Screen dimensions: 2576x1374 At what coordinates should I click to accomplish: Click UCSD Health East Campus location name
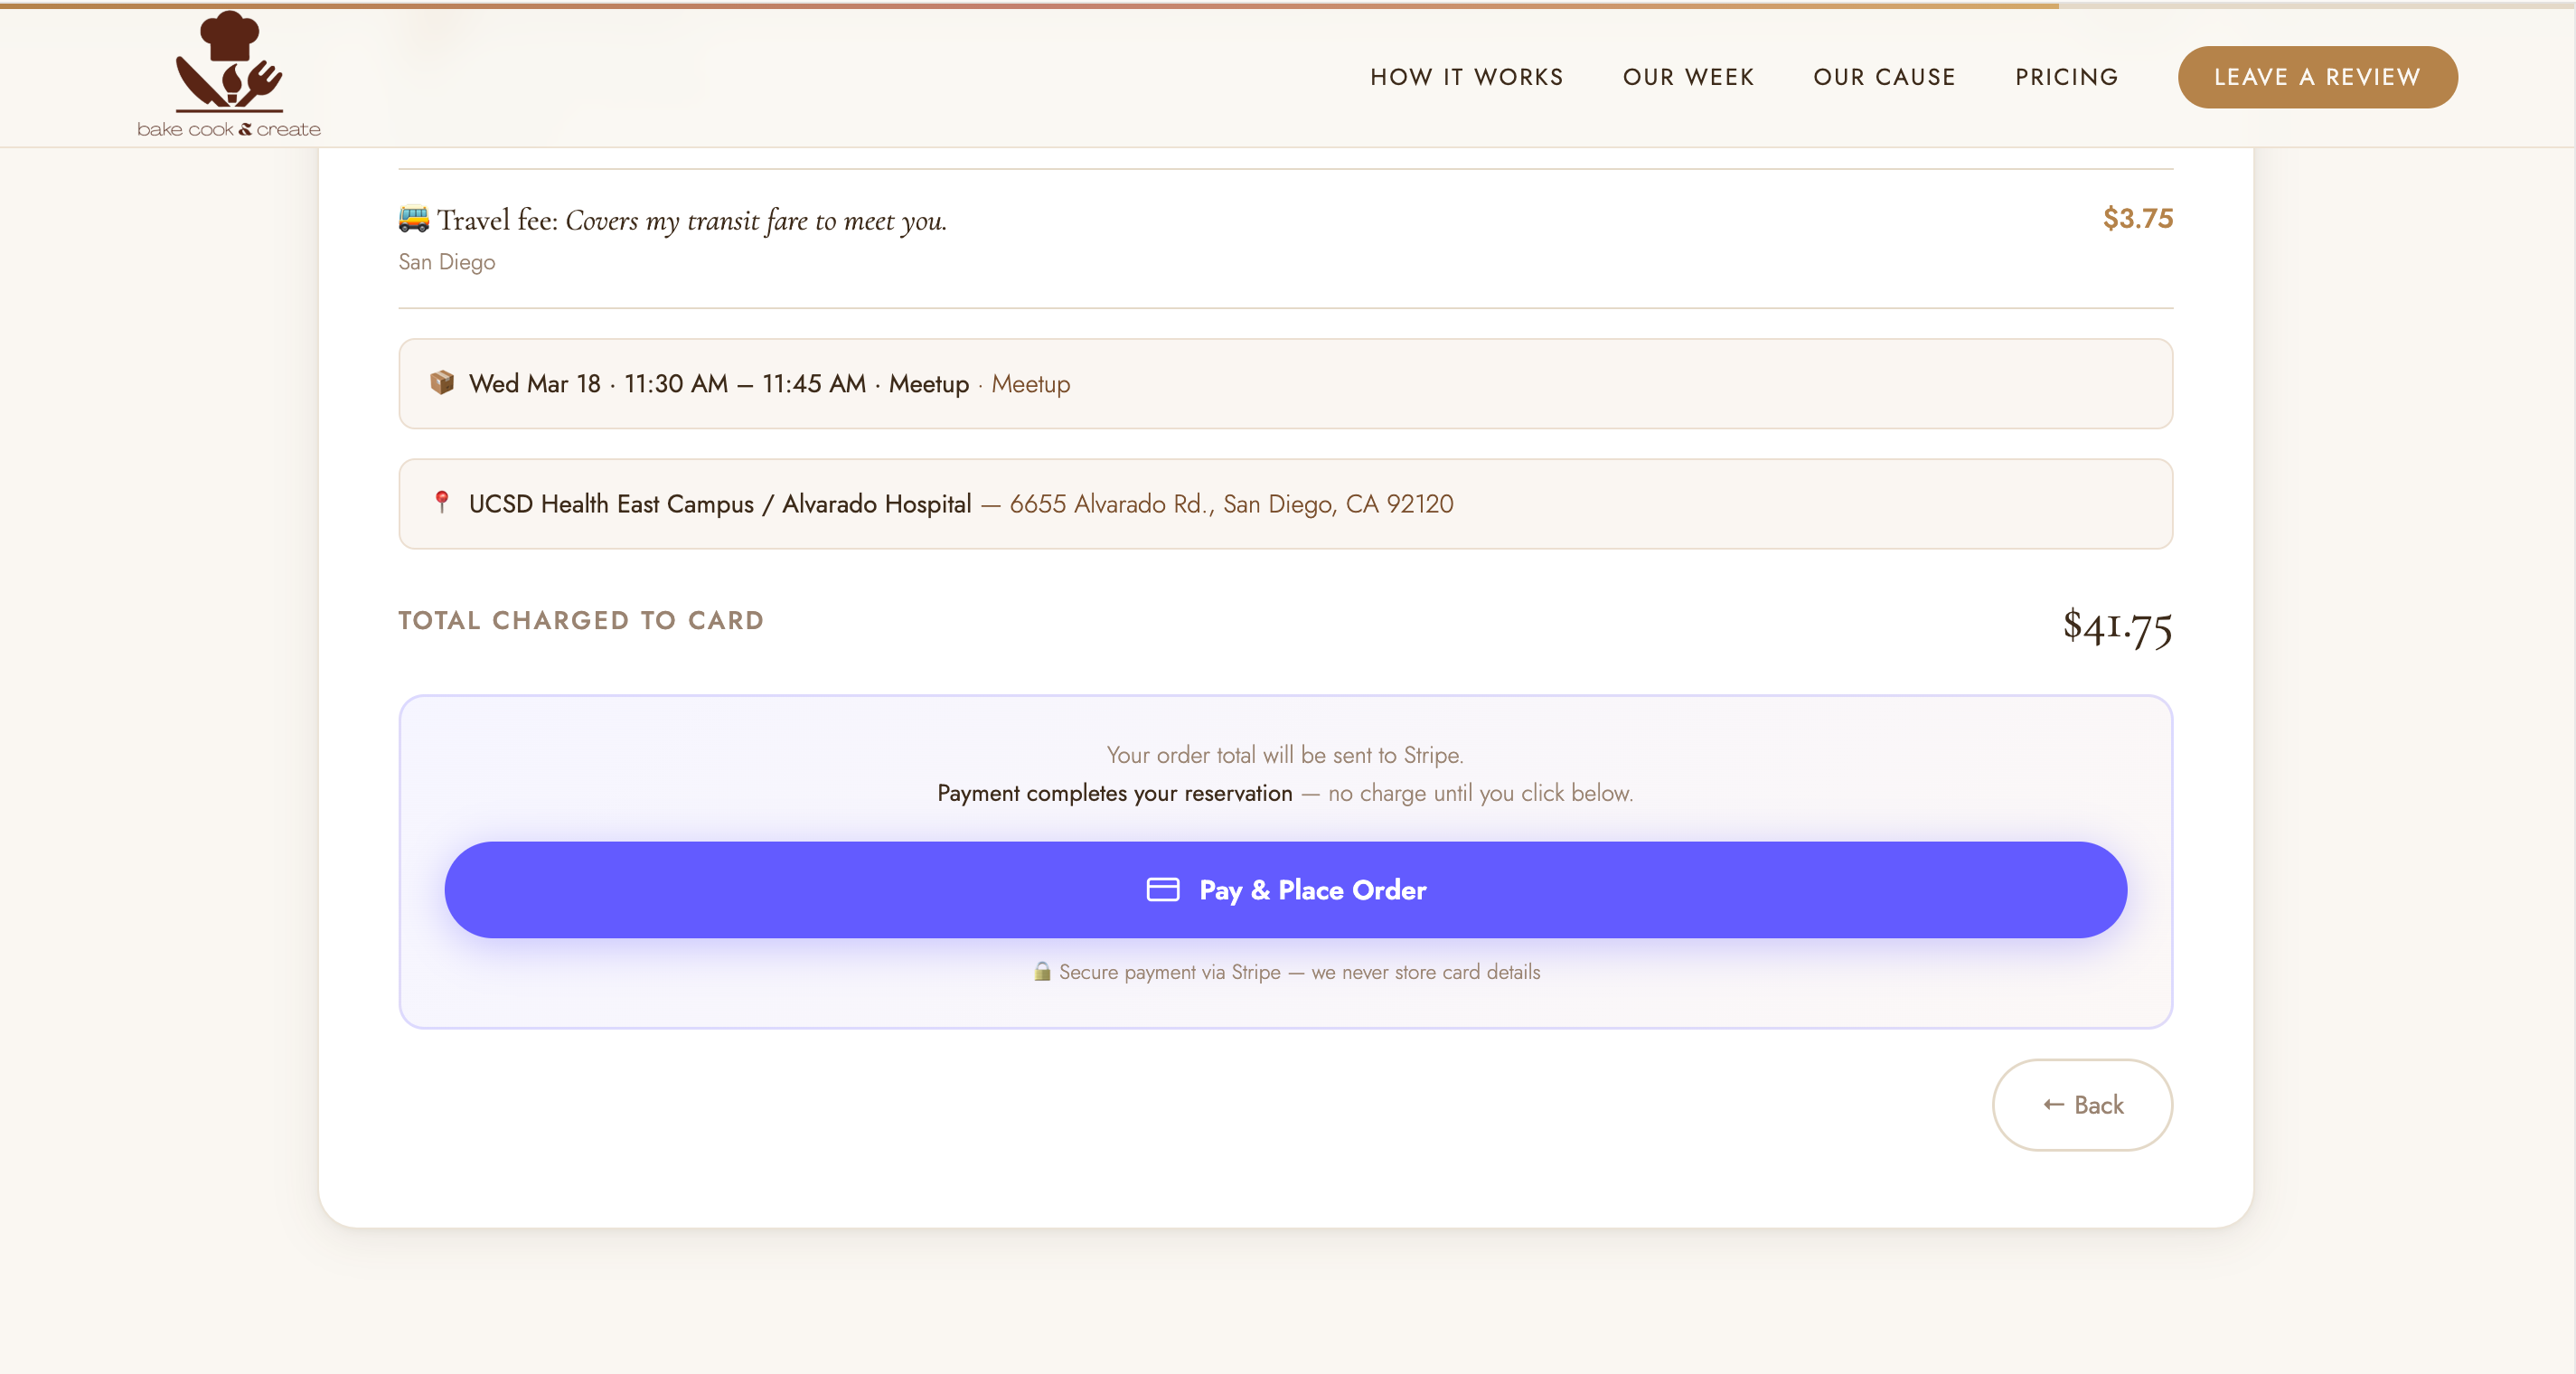pos(720,504)
